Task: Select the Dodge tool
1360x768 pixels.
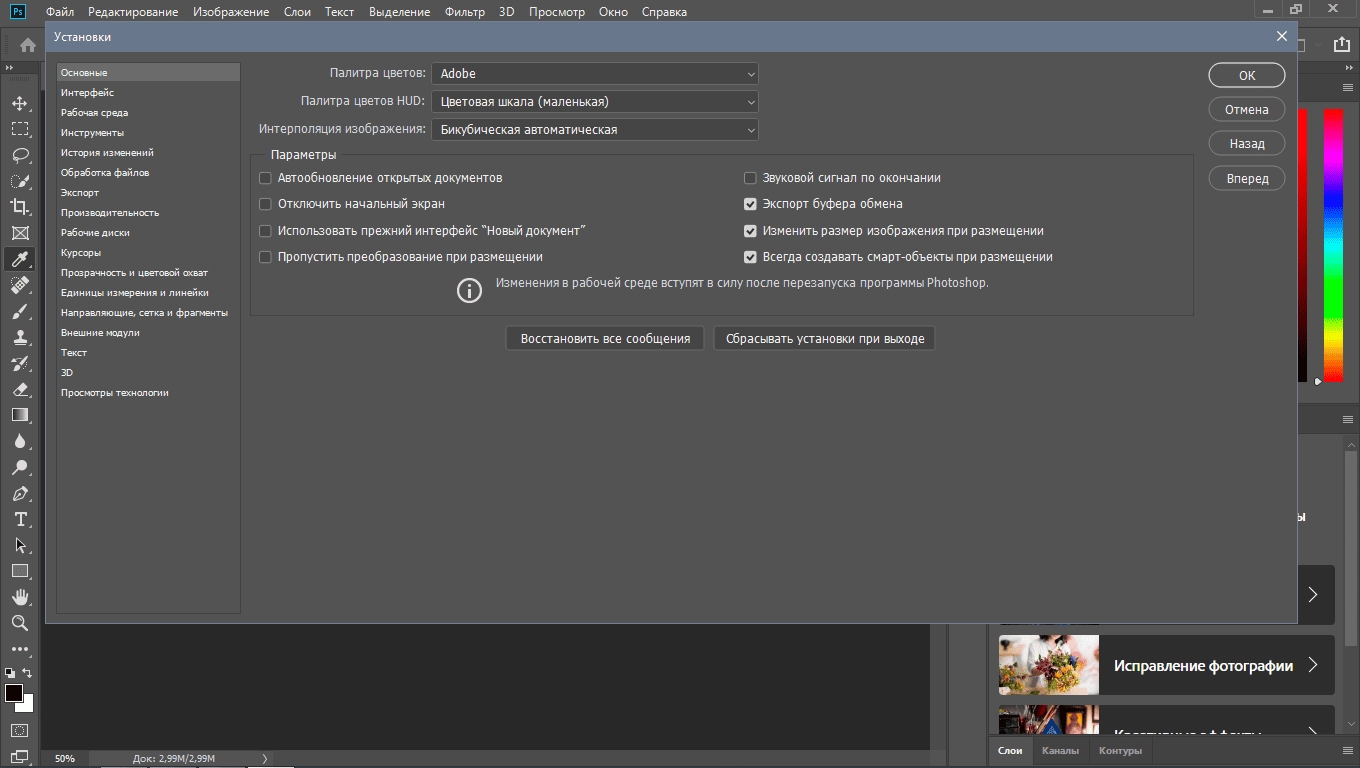Action: coord(20,467)
